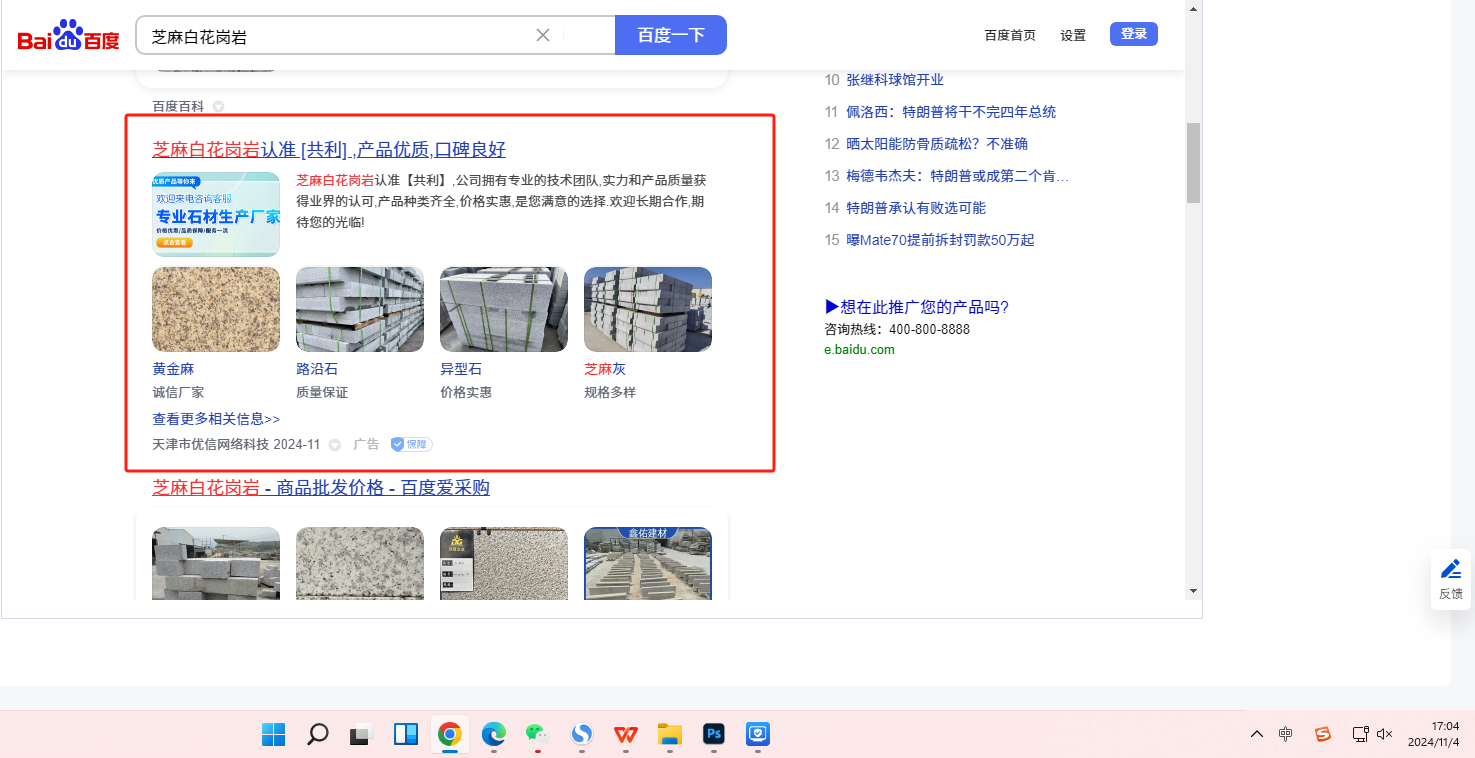Open the 百度首页 link

(x=1010, y=35)
